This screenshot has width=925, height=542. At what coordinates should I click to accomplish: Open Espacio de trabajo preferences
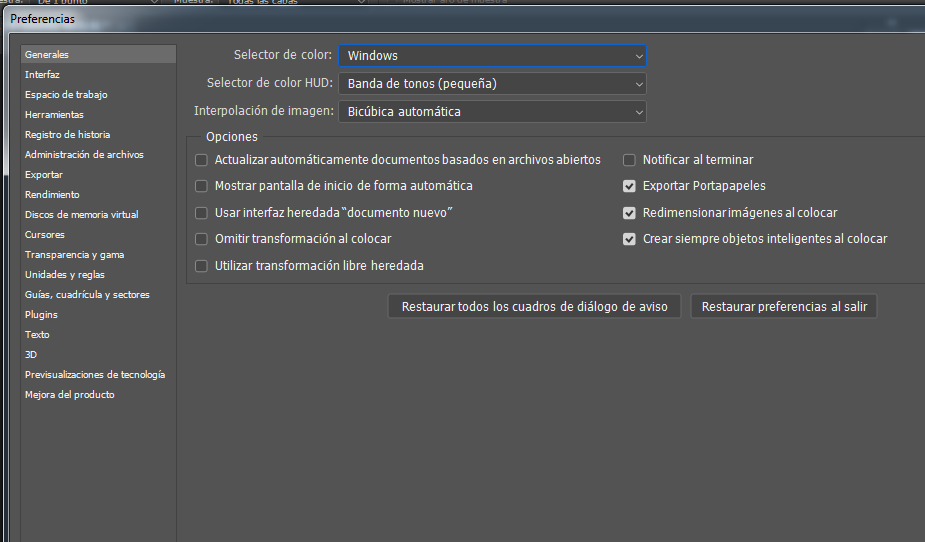pyautogui.click(x=99, y=94)
